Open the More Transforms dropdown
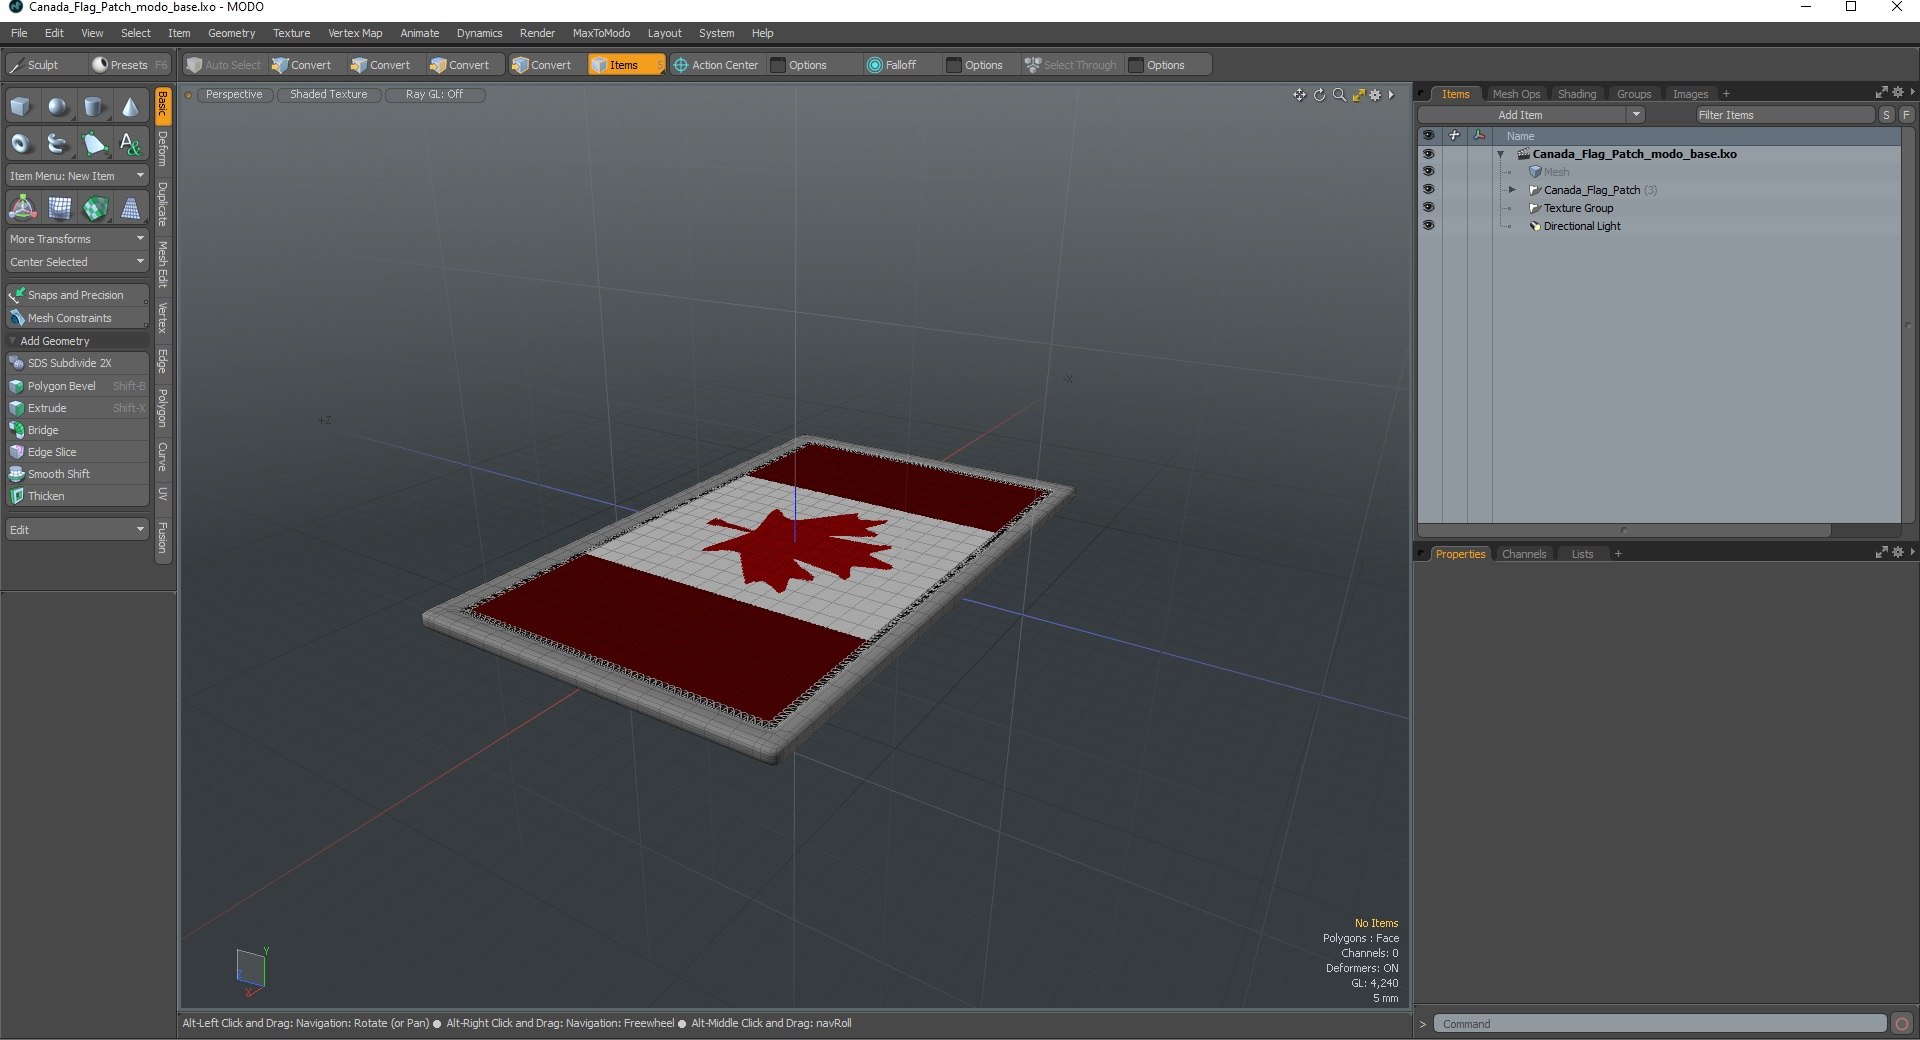This screenshot has width=1920, height=1040. pyautogui.click(x=77, y=239)
